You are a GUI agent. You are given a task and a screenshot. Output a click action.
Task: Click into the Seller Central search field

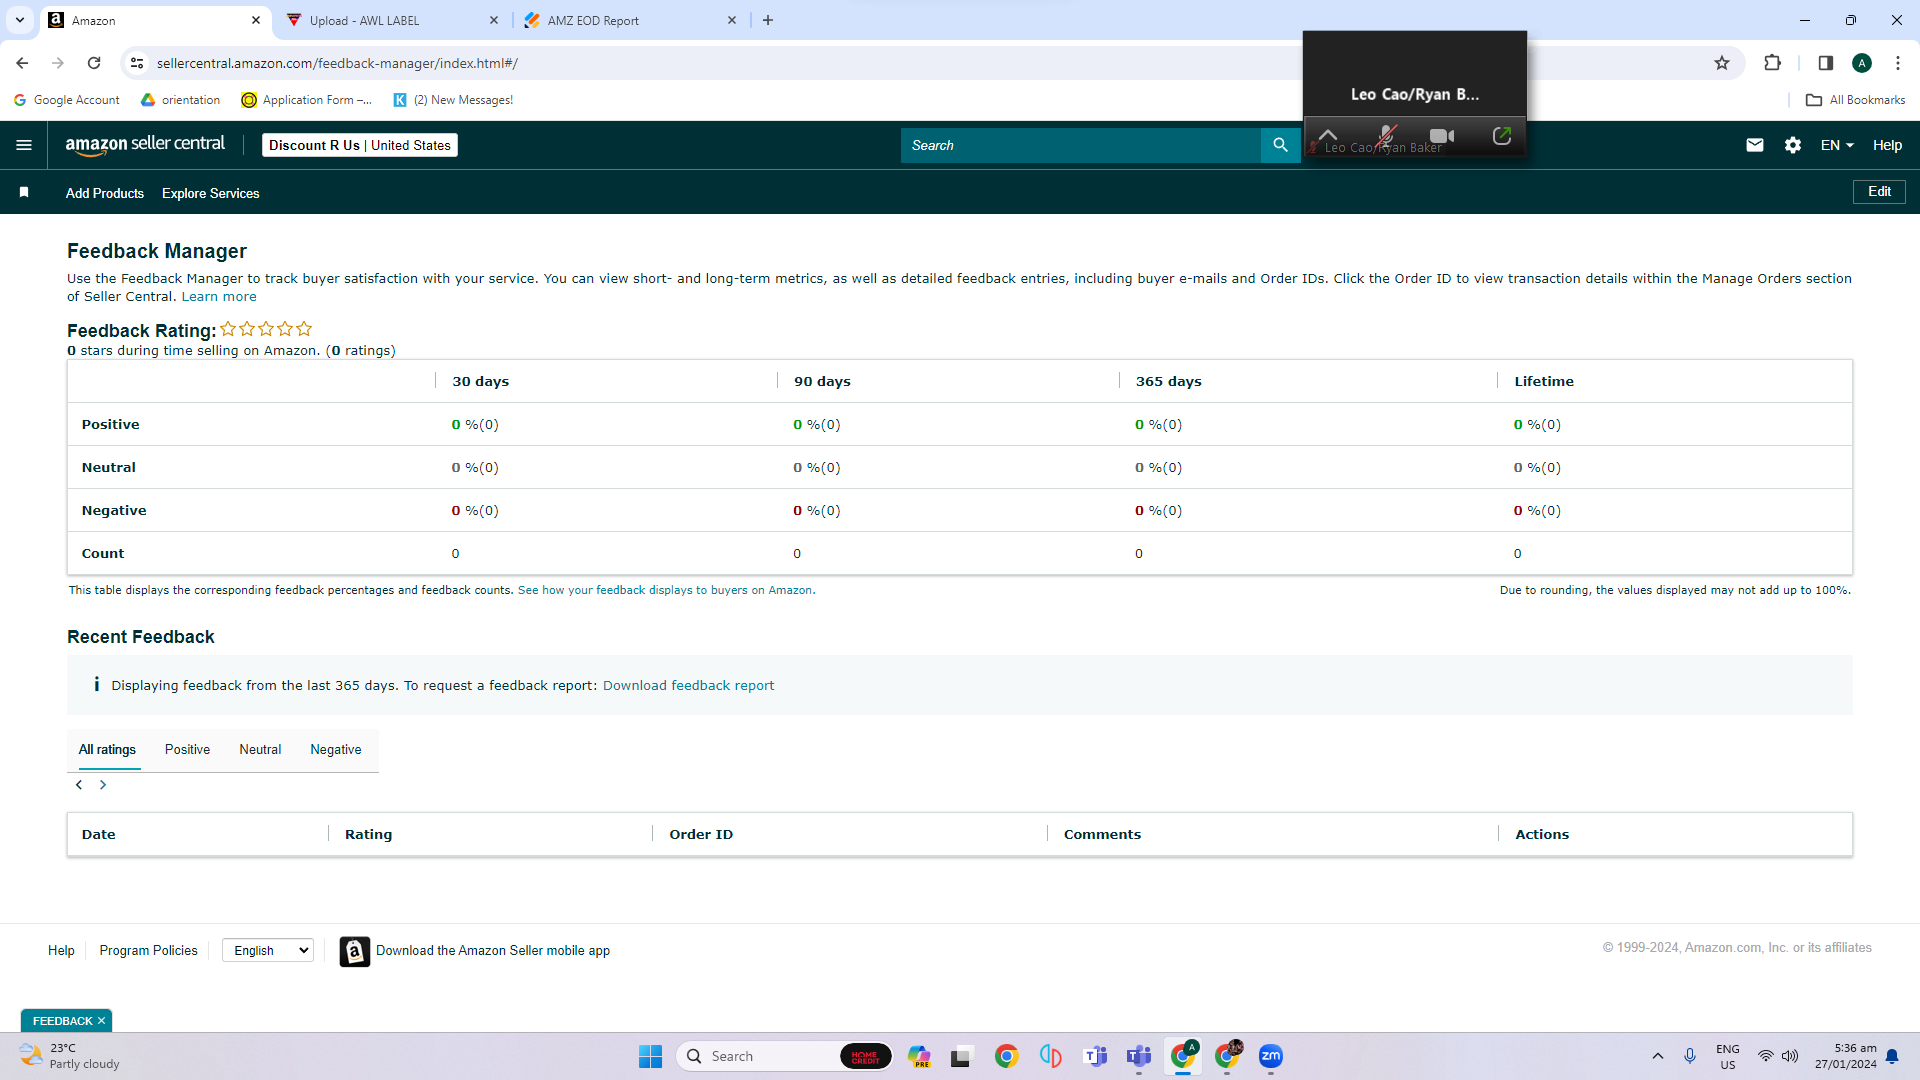point(1080,145)
